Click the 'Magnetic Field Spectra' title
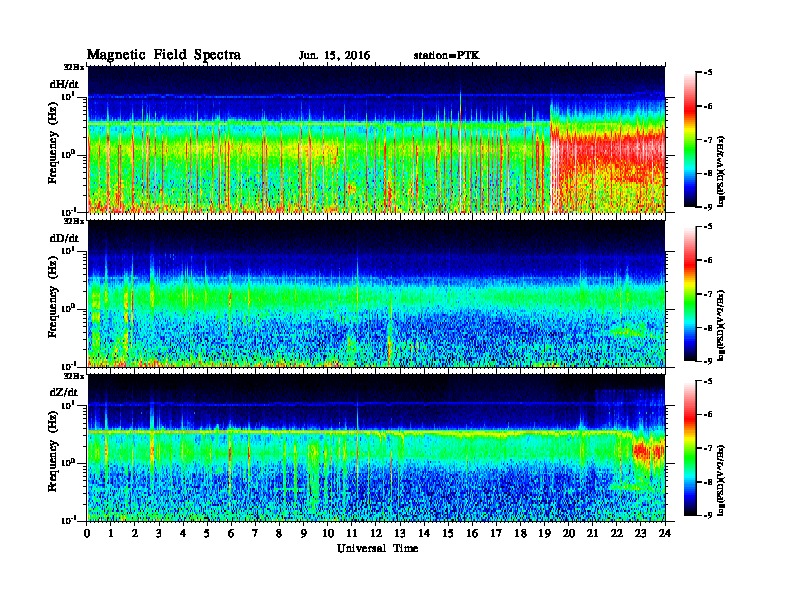 pyautogui.click(x=163, y=55)
